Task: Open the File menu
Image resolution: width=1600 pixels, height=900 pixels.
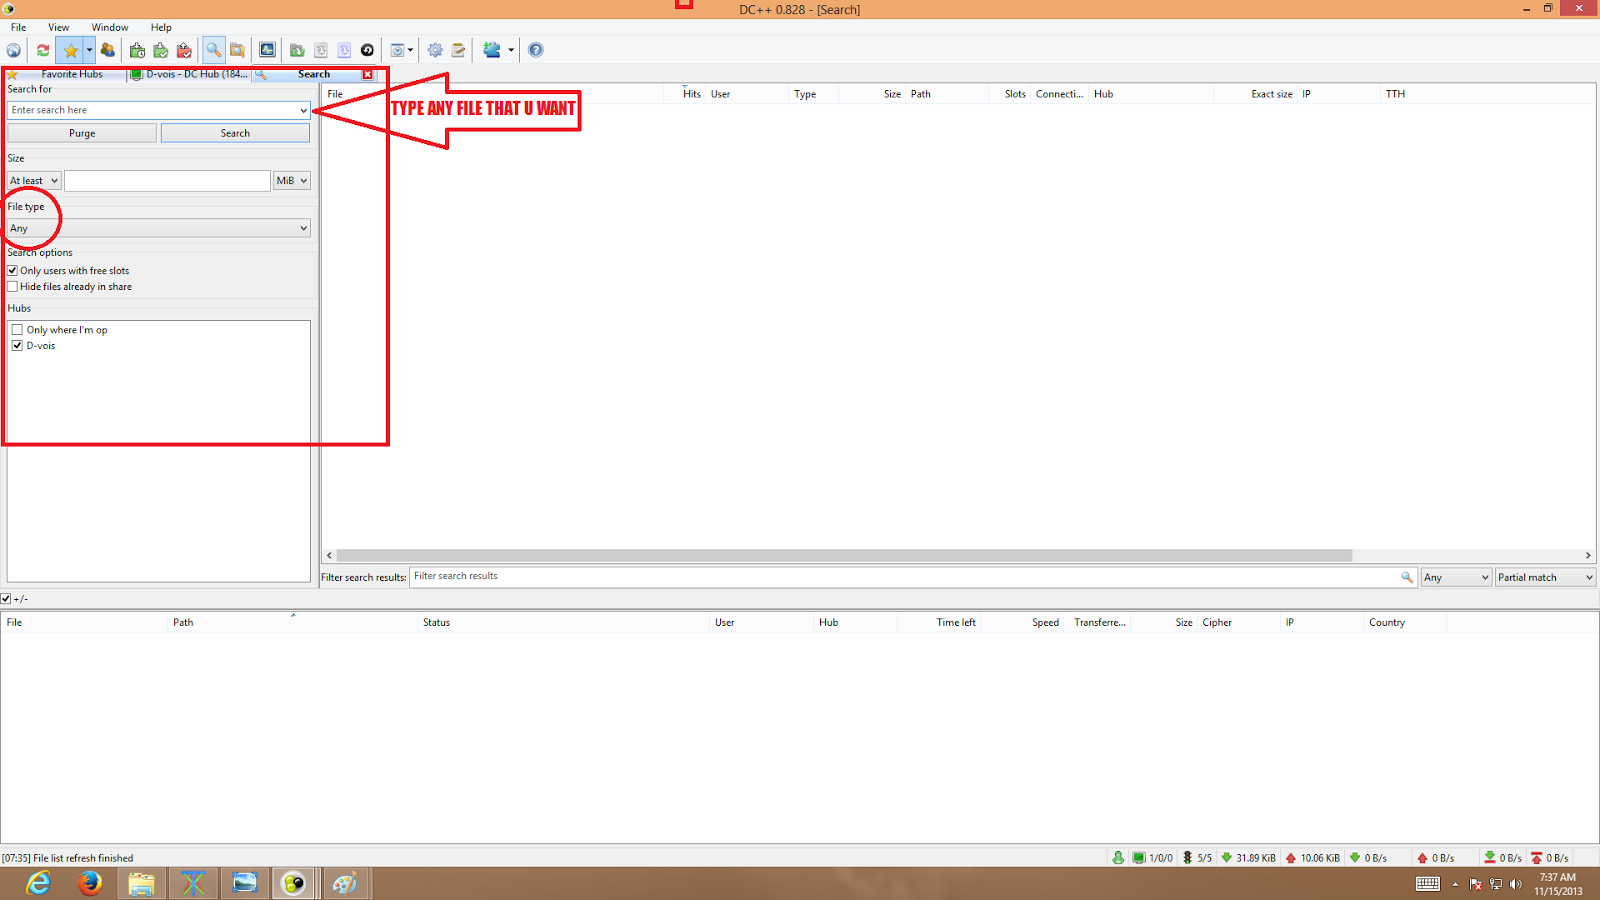Action: click(18, 27)
